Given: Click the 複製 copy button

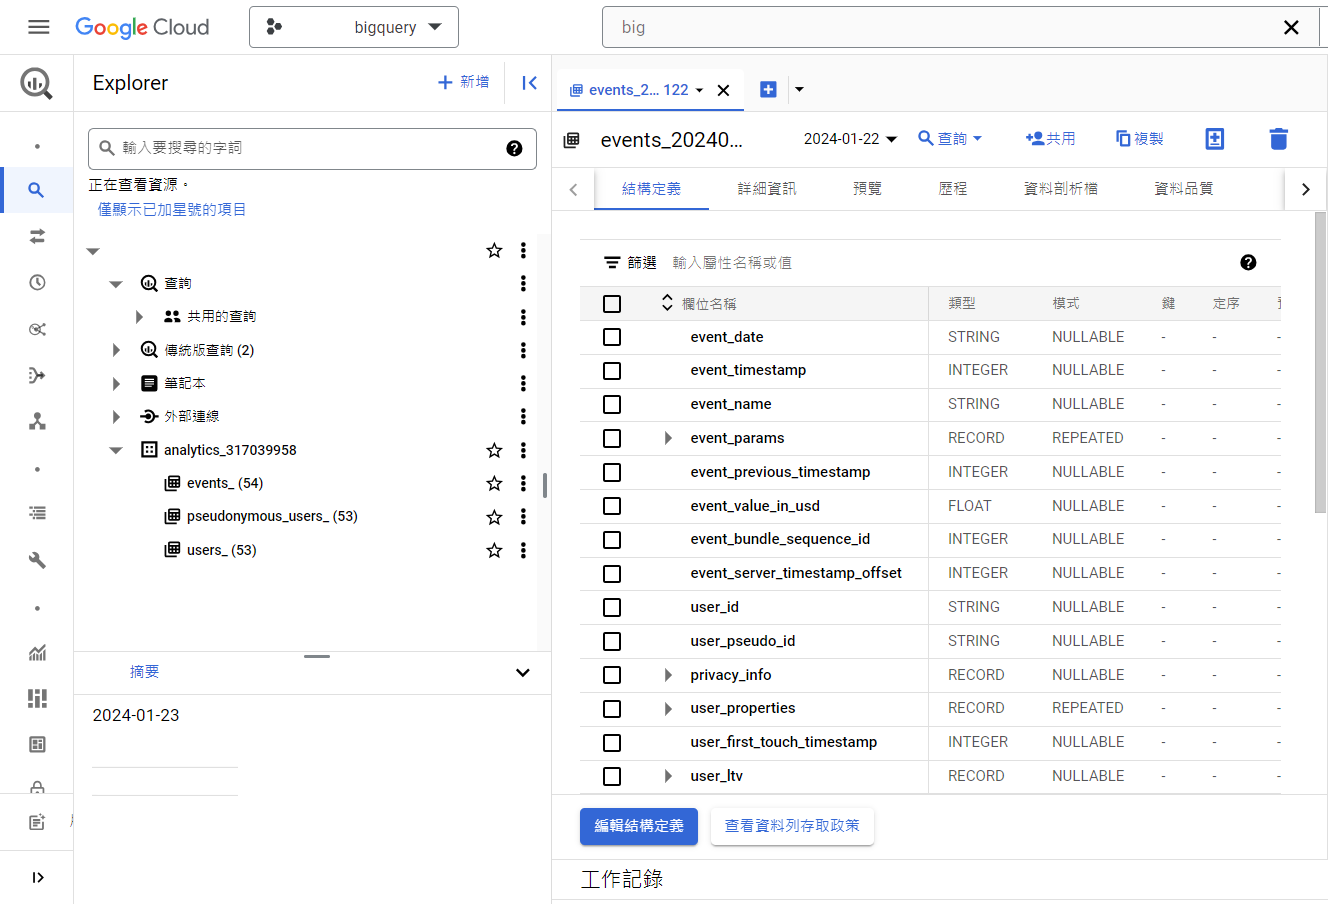Looking at the screenshot, I should pyautogui.click(x=1139, y=139).
